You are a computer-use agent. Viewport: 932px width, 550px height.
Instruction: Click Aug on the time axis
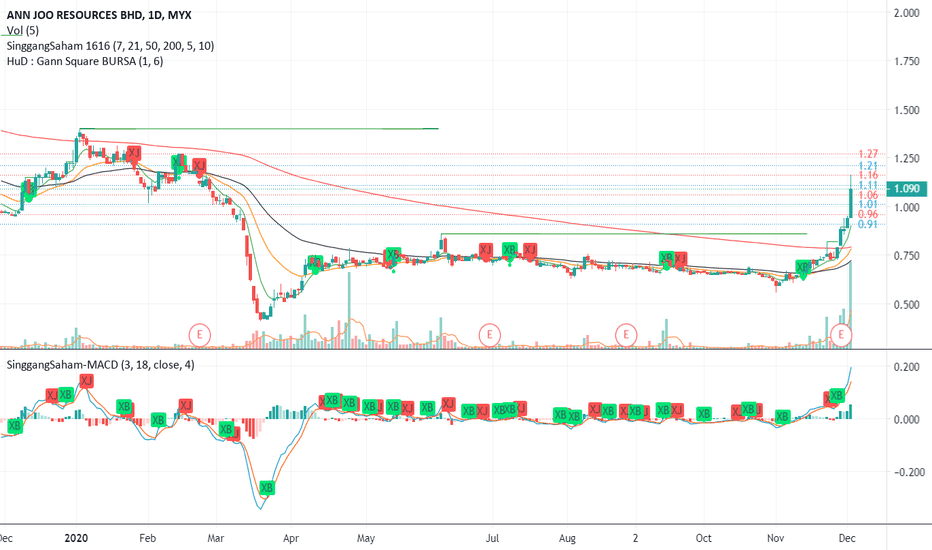click(x=567, y=538)
